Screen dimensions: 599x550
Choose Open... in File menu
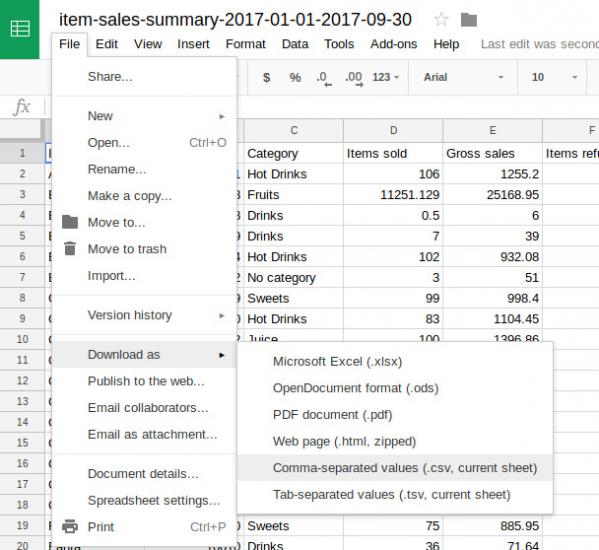pos(144,143)
